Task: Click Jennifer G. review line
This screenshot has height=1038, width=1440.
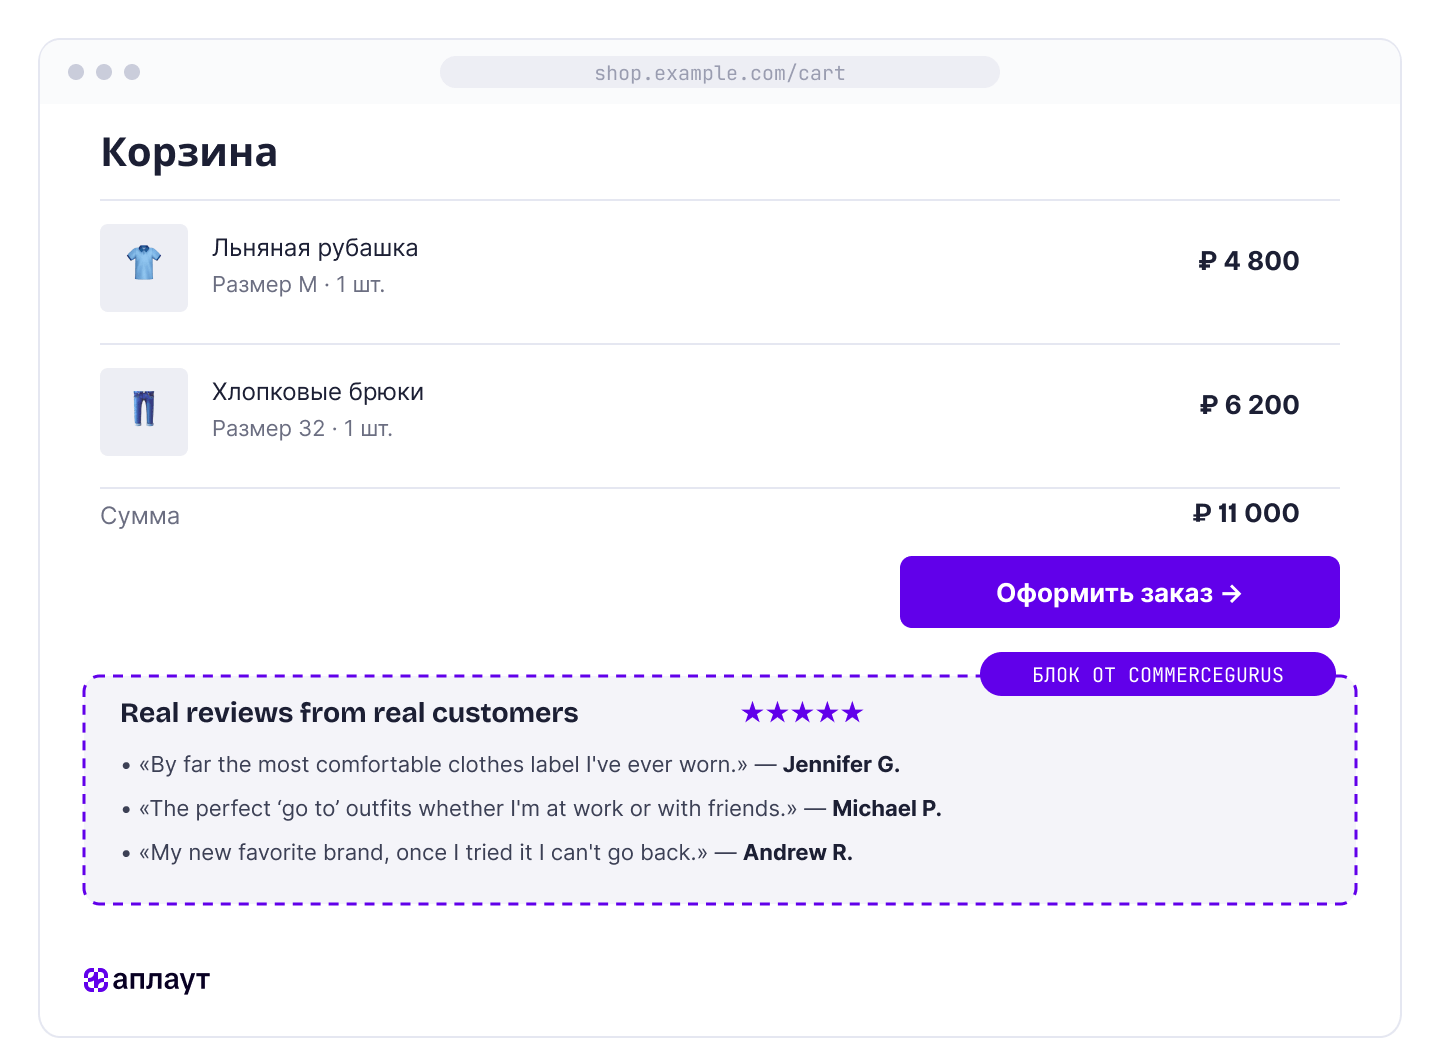Action: pos(511,765)
